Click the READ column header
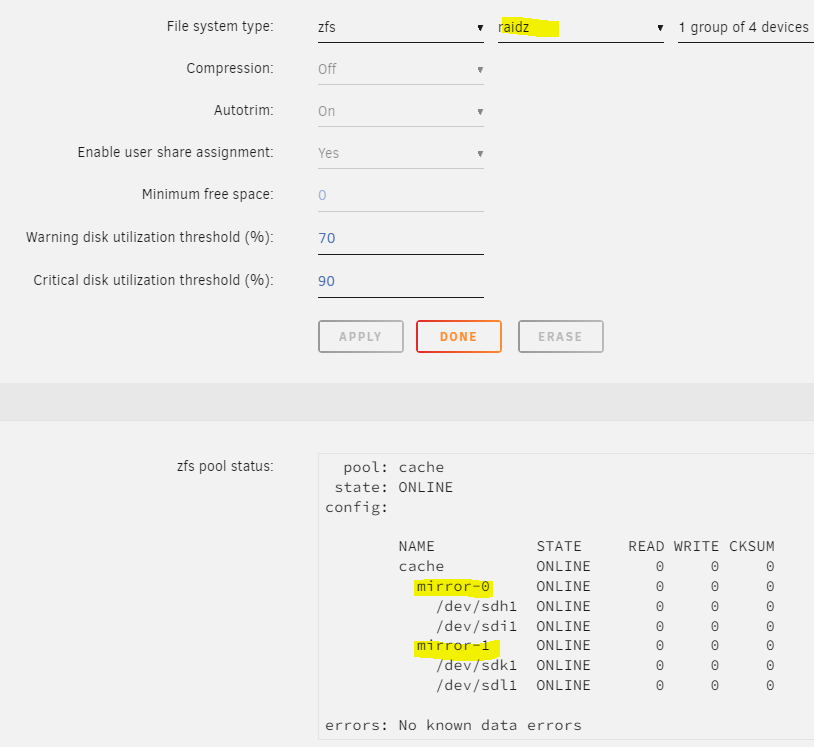This screenshot has height=747, width=814. (x=646, y=546)
